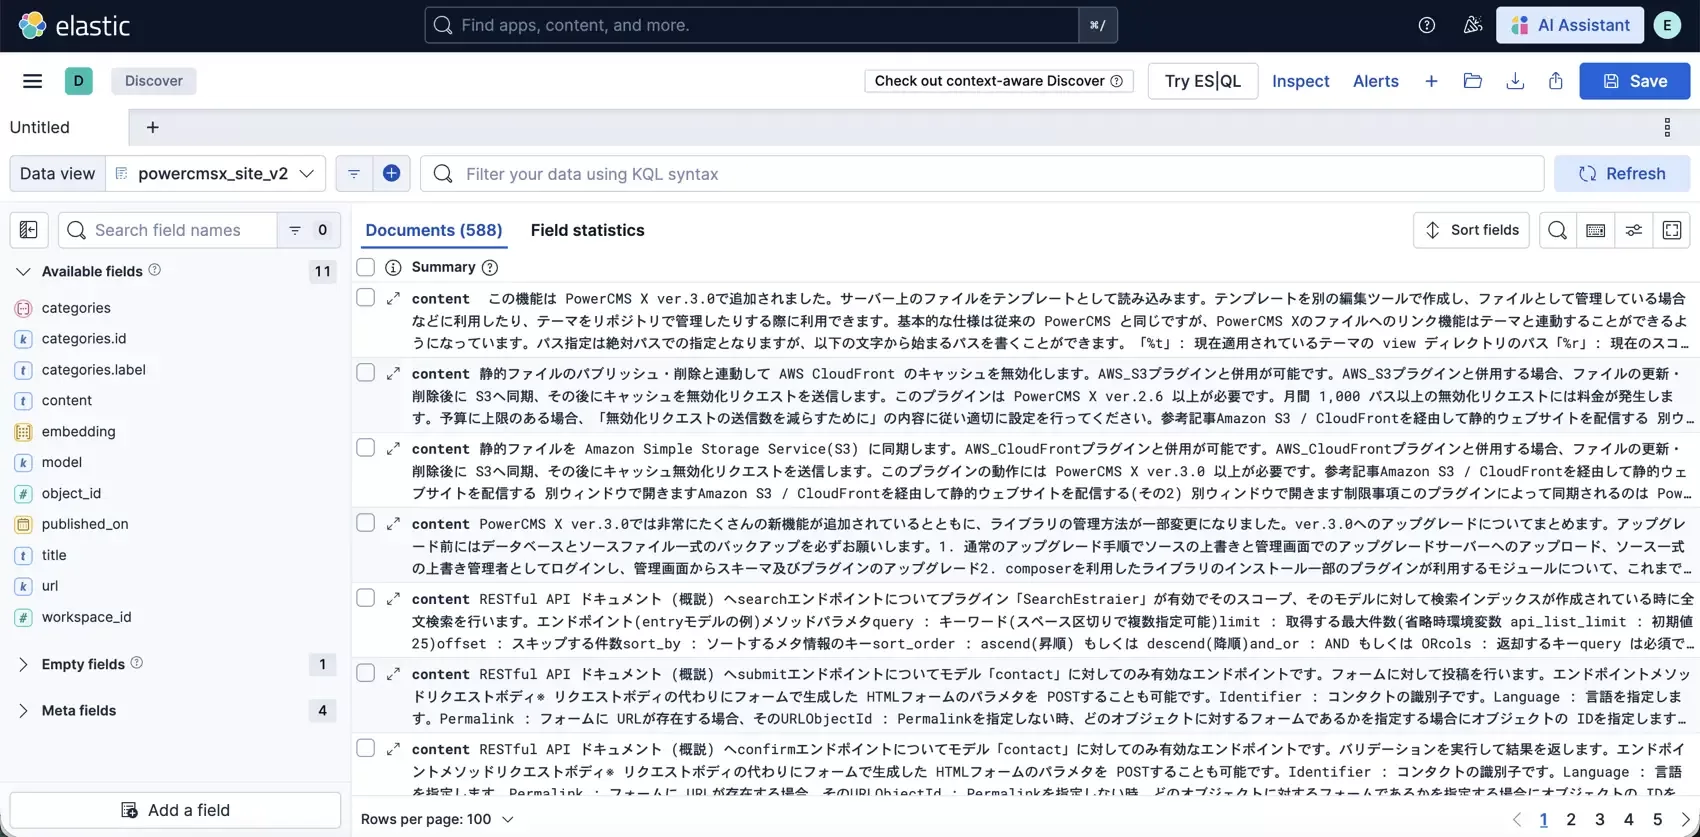Click the add filter plus icon

391,173
